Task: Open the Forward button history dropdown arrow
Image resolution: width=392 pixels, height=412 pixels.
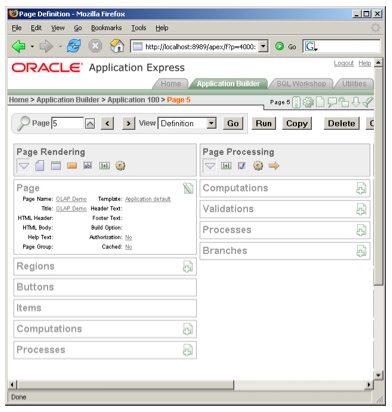Action: point(59,46)
